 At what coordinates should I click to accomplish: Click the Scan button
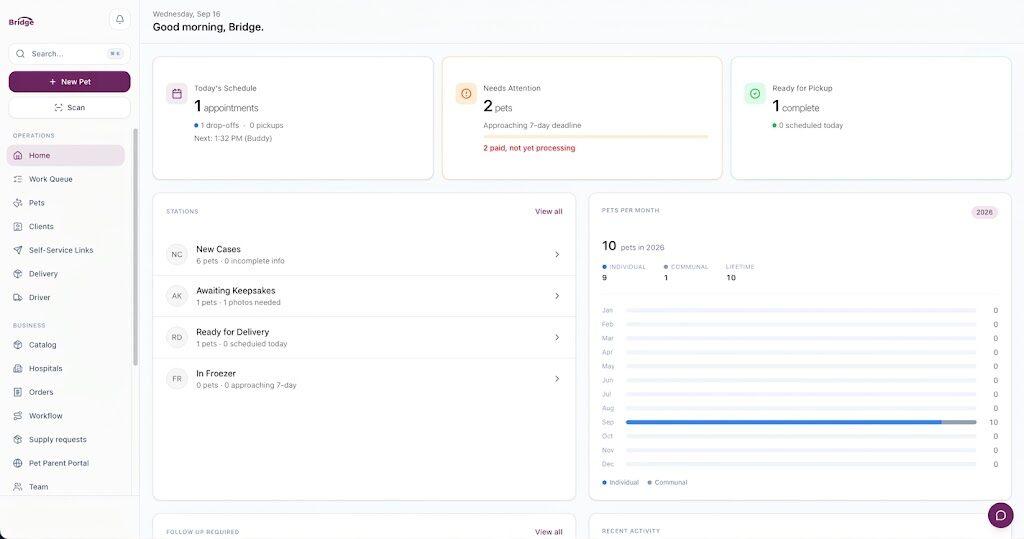click(x=69, y=107)
